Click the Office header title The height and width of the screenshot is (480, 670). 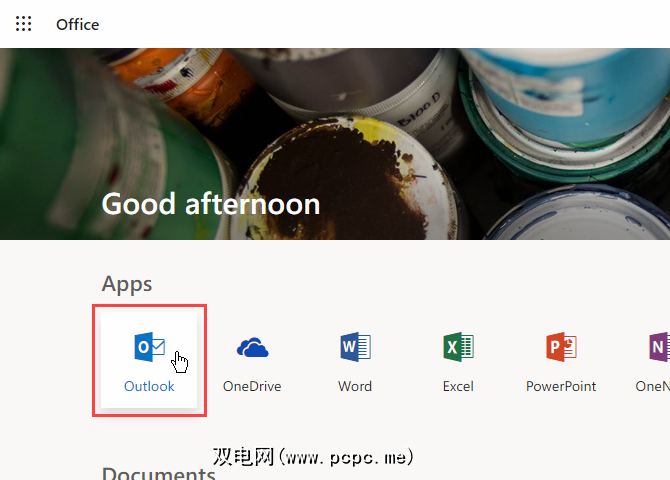pos(77,24)
